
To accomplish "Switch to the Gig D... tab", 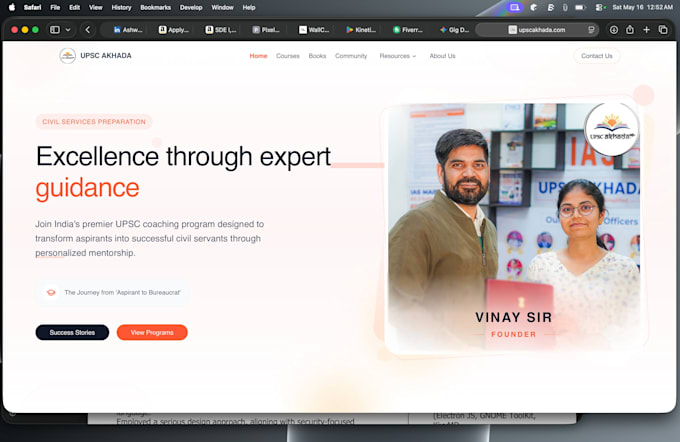I will point(454,29).
